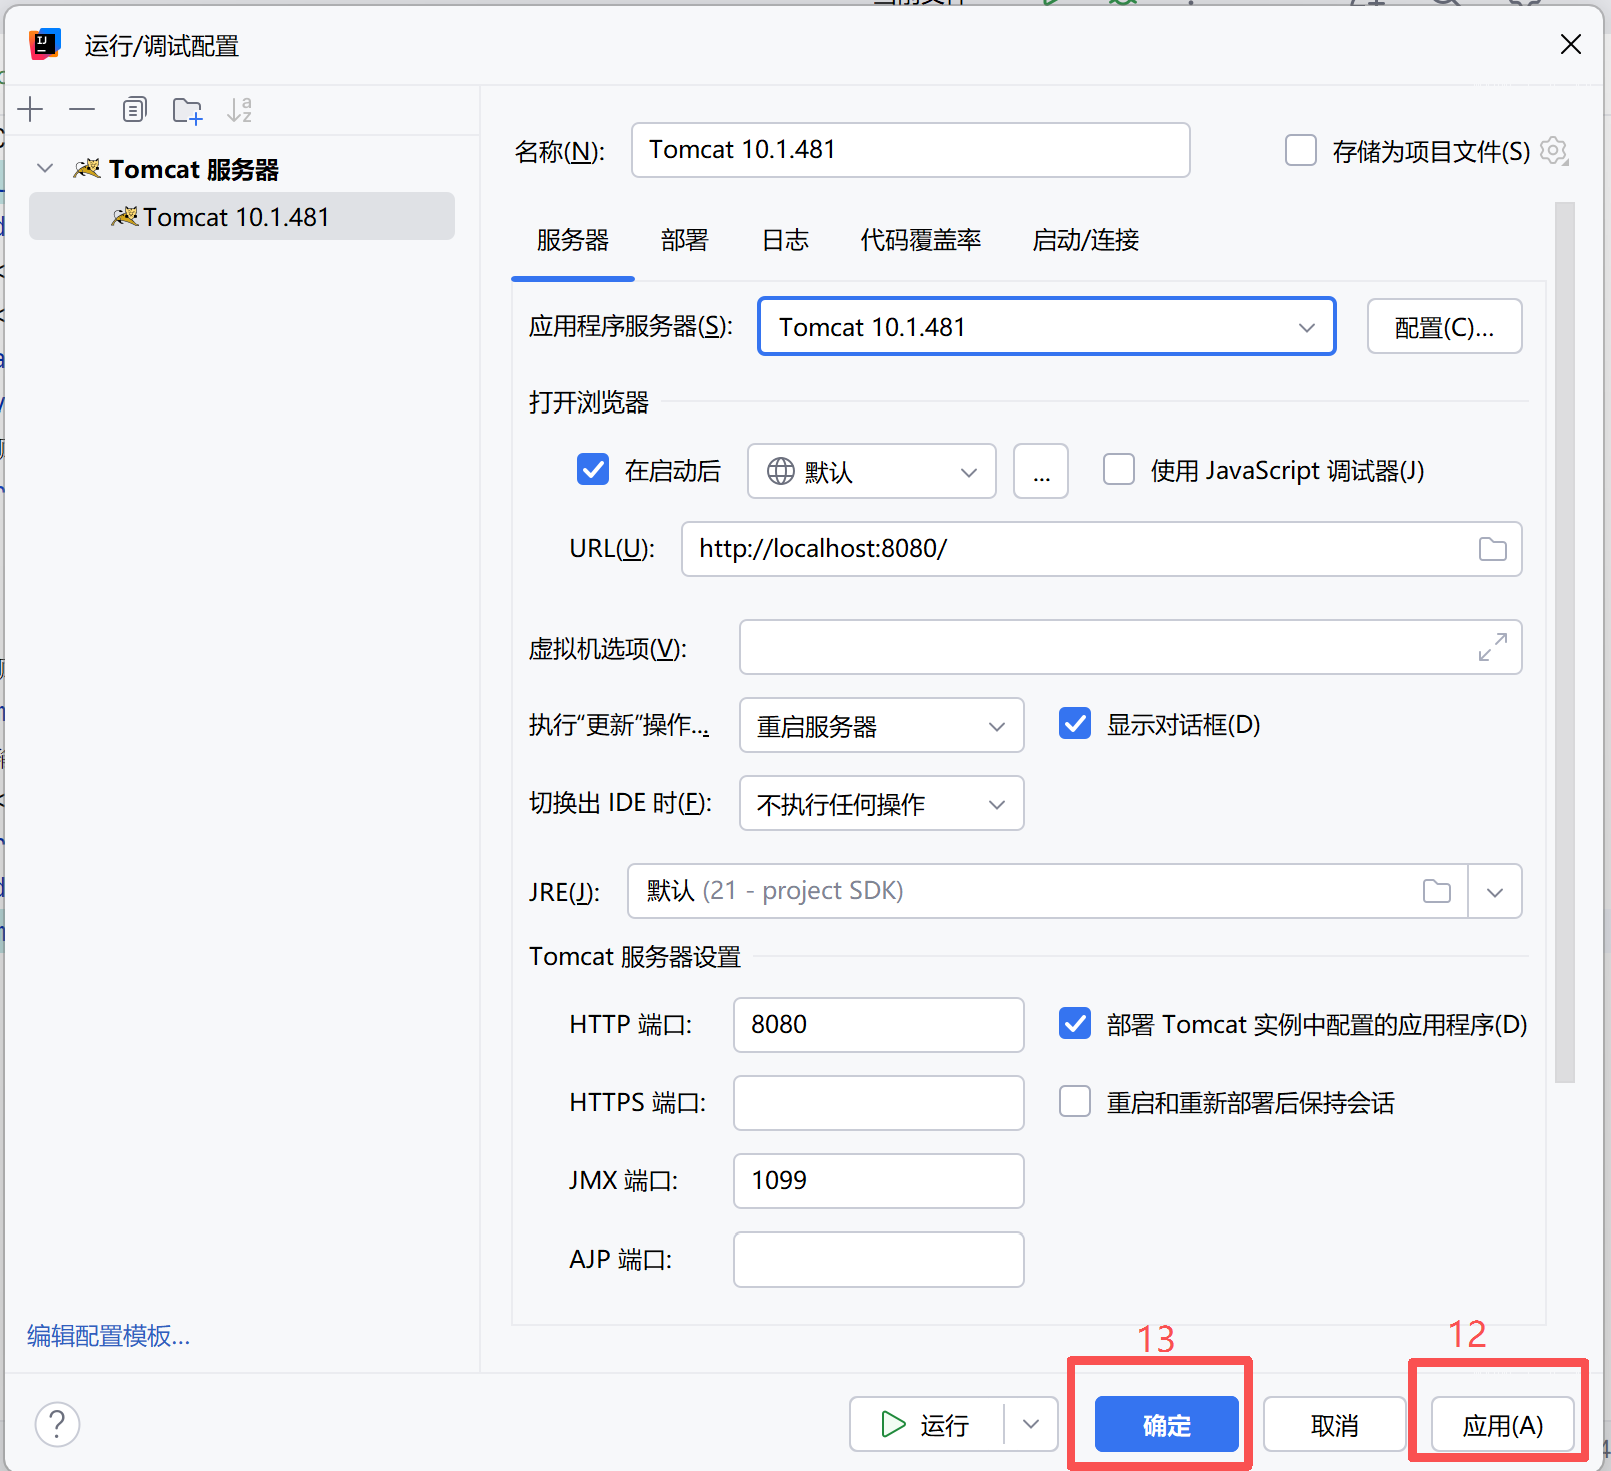Open the JRE dropdown arrow
This screenshot has width=1611, height=1471.
coord(1494,892)
